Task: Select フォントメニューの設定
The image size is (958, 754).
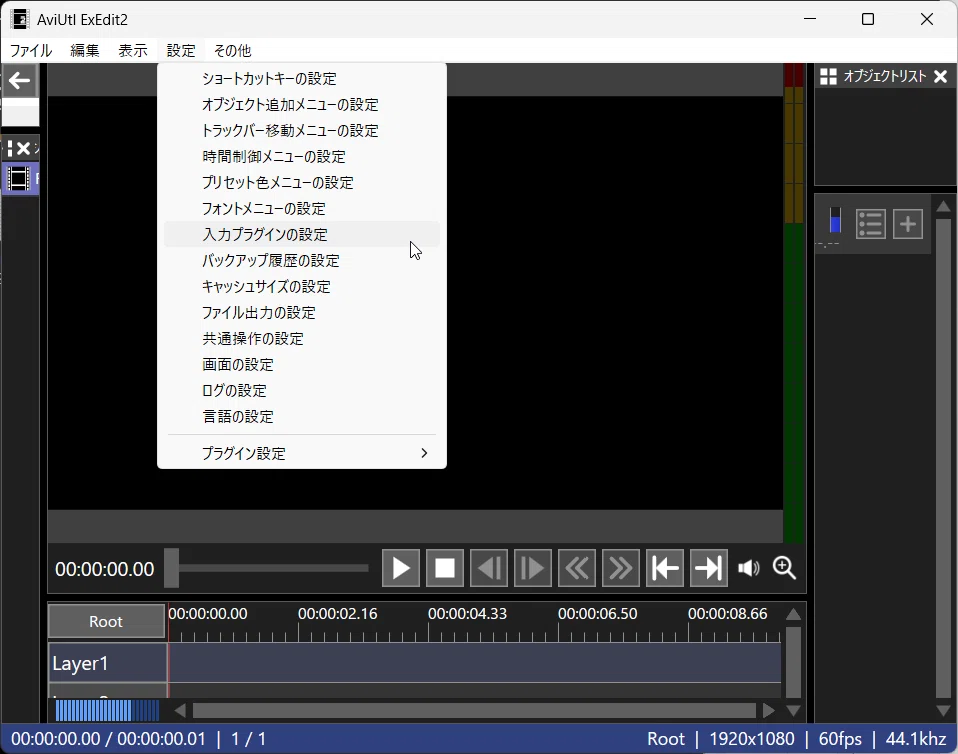Action: point(302,208)
